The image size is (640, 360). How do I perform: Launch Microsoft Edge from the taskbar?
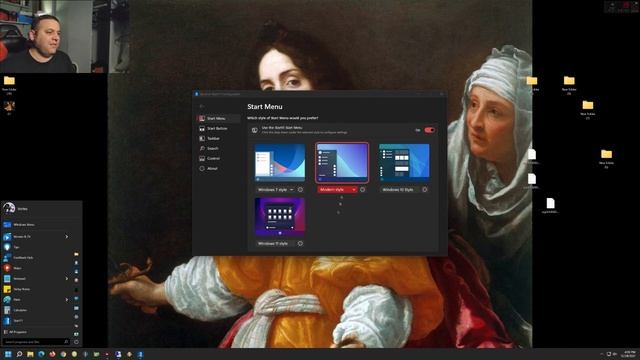(41, 354)
